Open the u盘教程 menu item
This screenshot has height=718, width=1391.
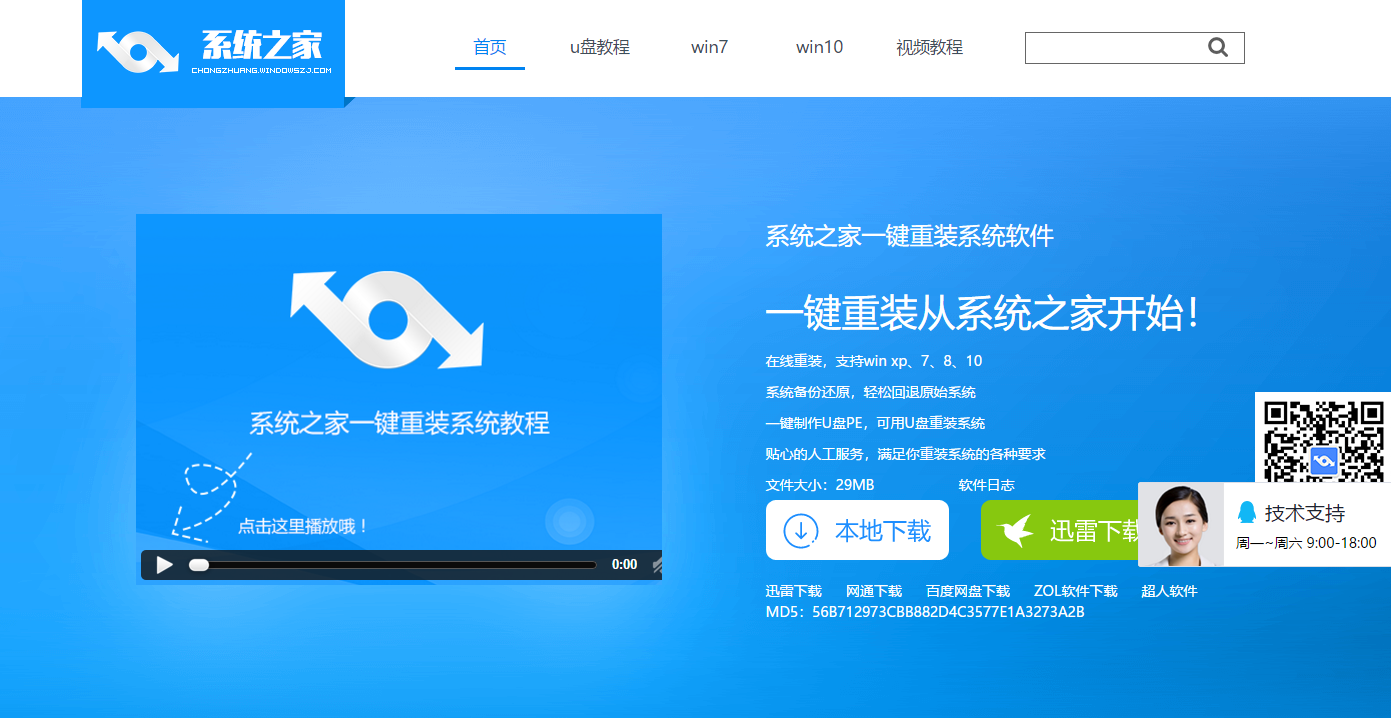[600, 47]
